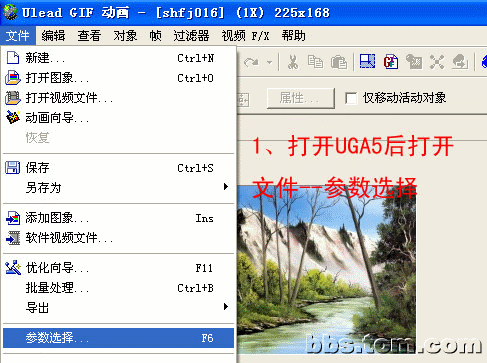Select 参数选择 from the File menu
This screenshot has width=487, height=363.
coord(118,338)
